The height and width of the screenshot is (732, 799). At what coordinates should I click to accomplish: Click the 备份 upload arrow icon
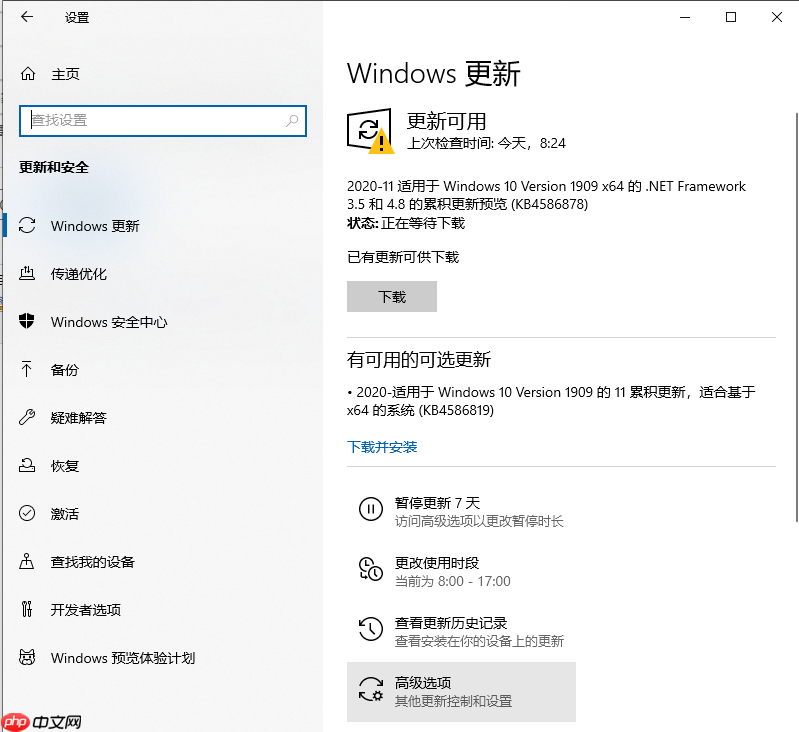coord(26,369)
